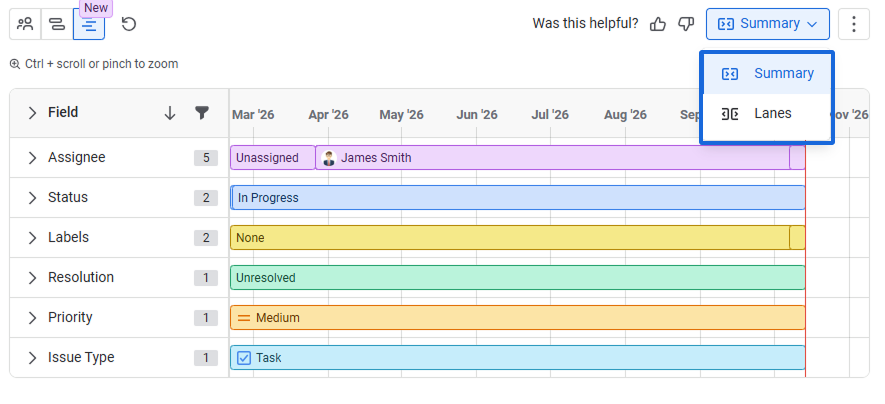This screenshot has width=885, height=404.
Task: Click the Jul '26 month header
Action: (550, 115)
